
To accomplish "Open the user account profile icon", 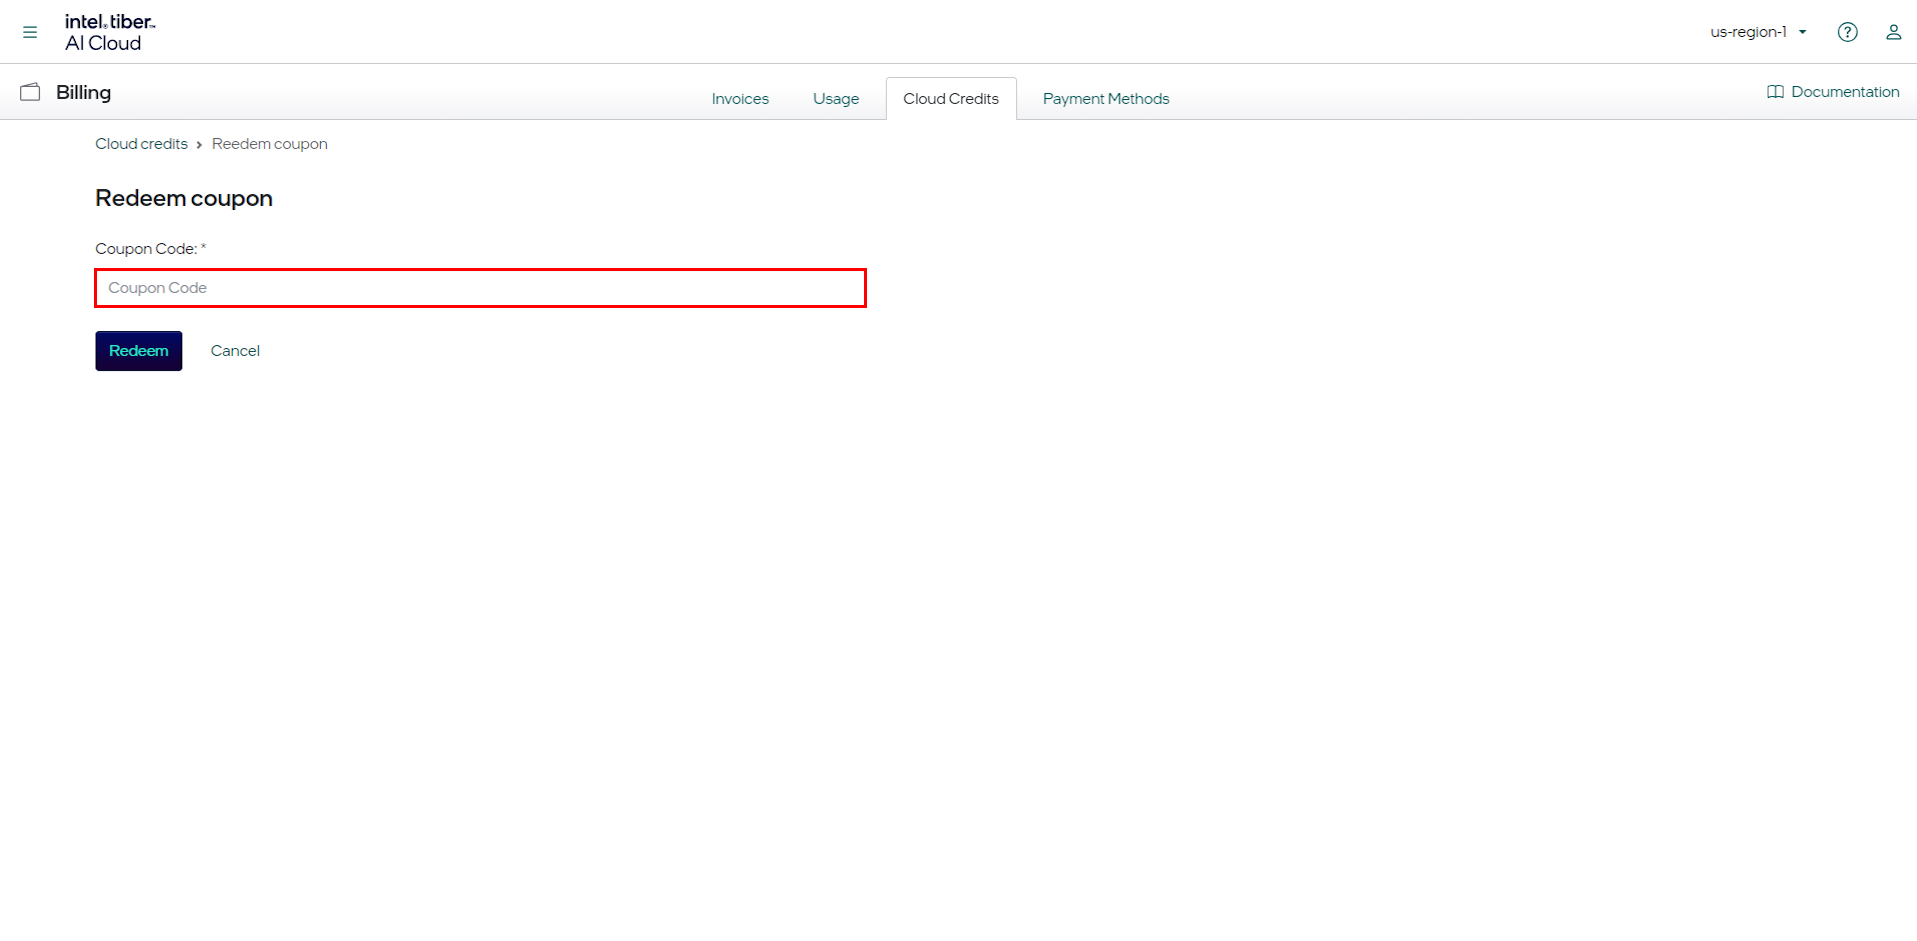I will 1893,32.
